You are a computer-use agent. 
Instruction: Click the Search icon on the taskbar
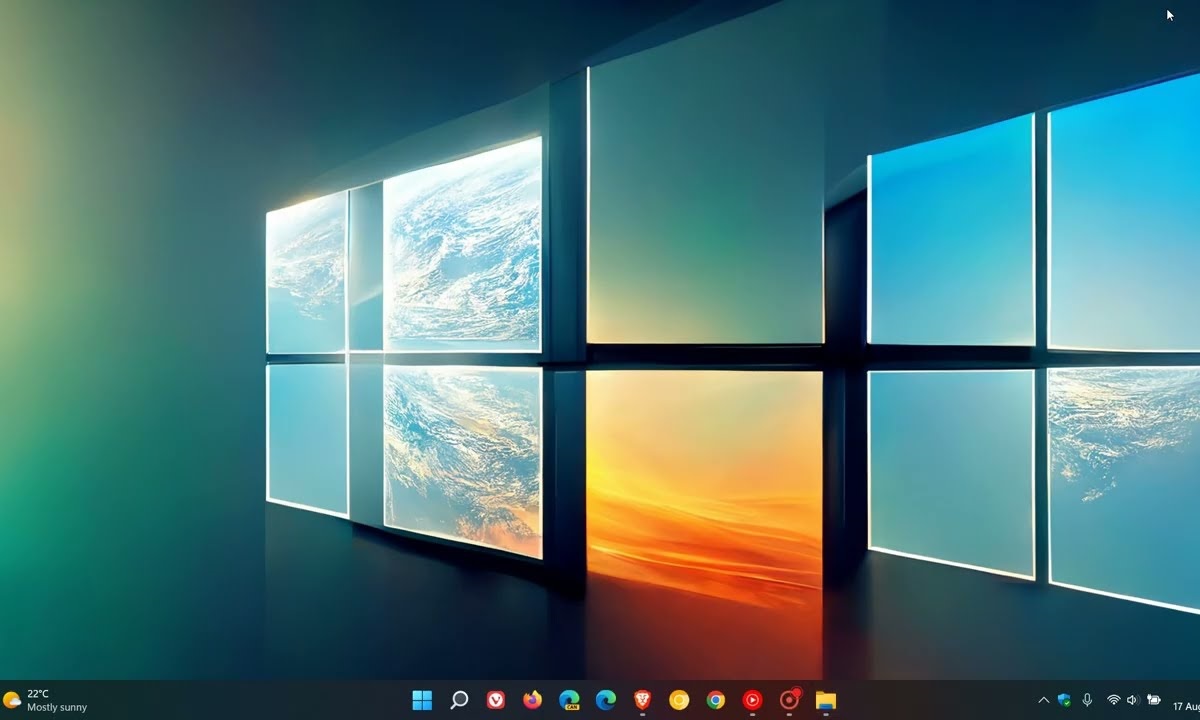click(x=458, y=701)
